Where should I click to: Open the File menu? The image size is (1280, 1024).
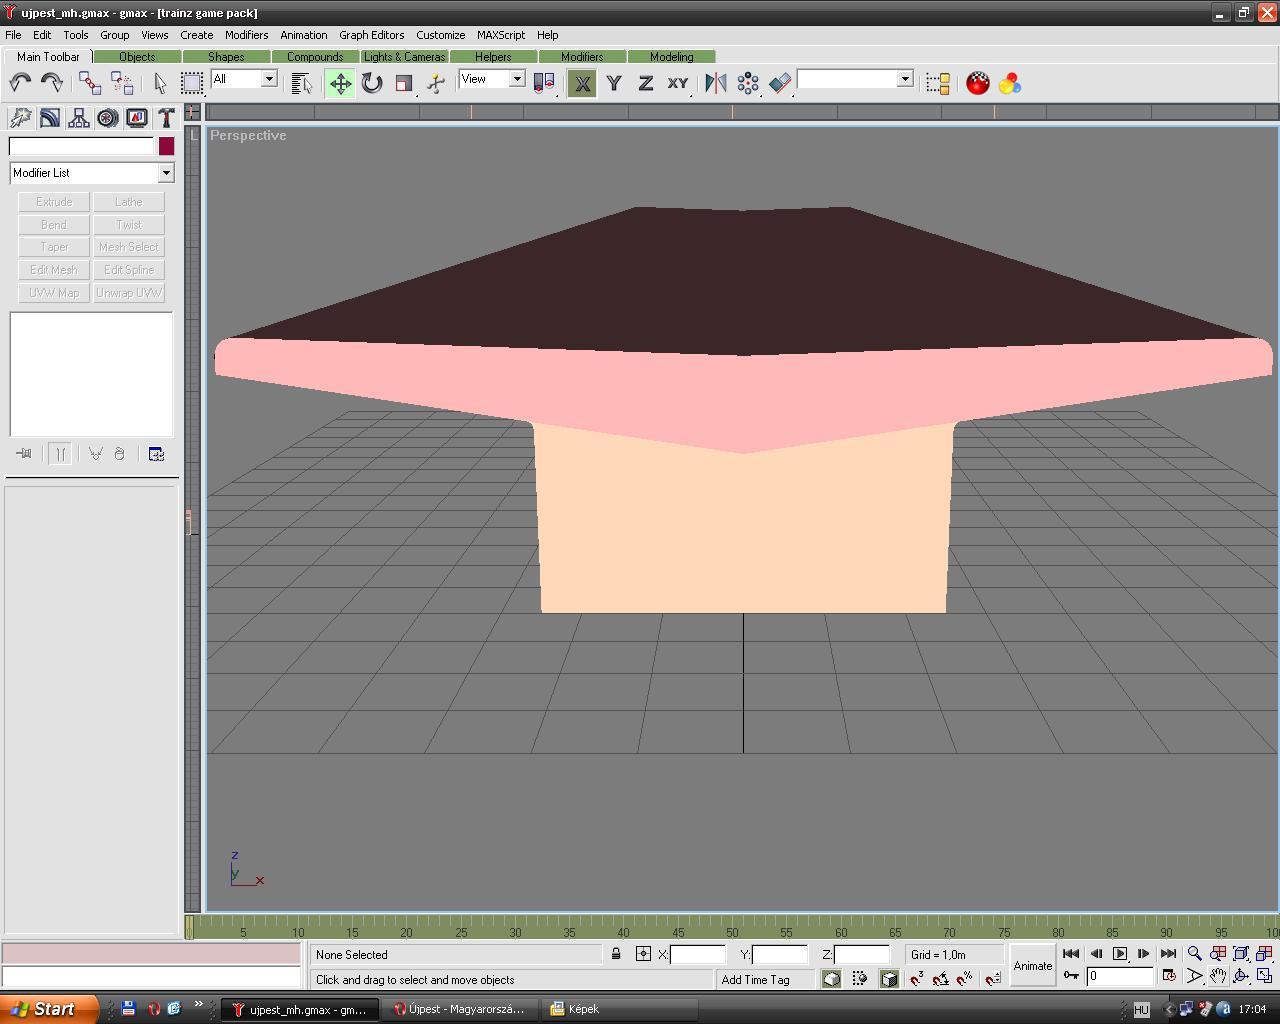[13, 35]
